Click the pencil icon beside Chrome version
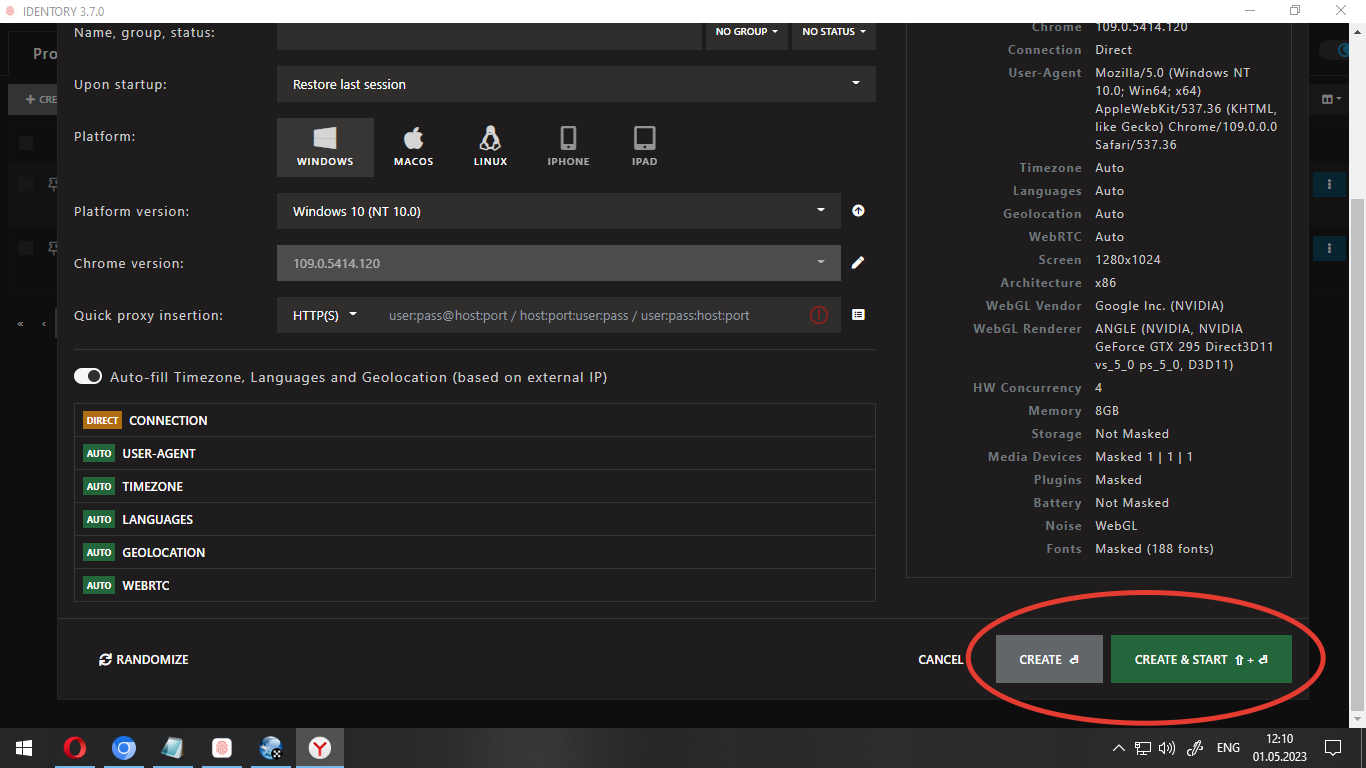This screenshot has height=768, width=1366. click(x=858, y=263)
